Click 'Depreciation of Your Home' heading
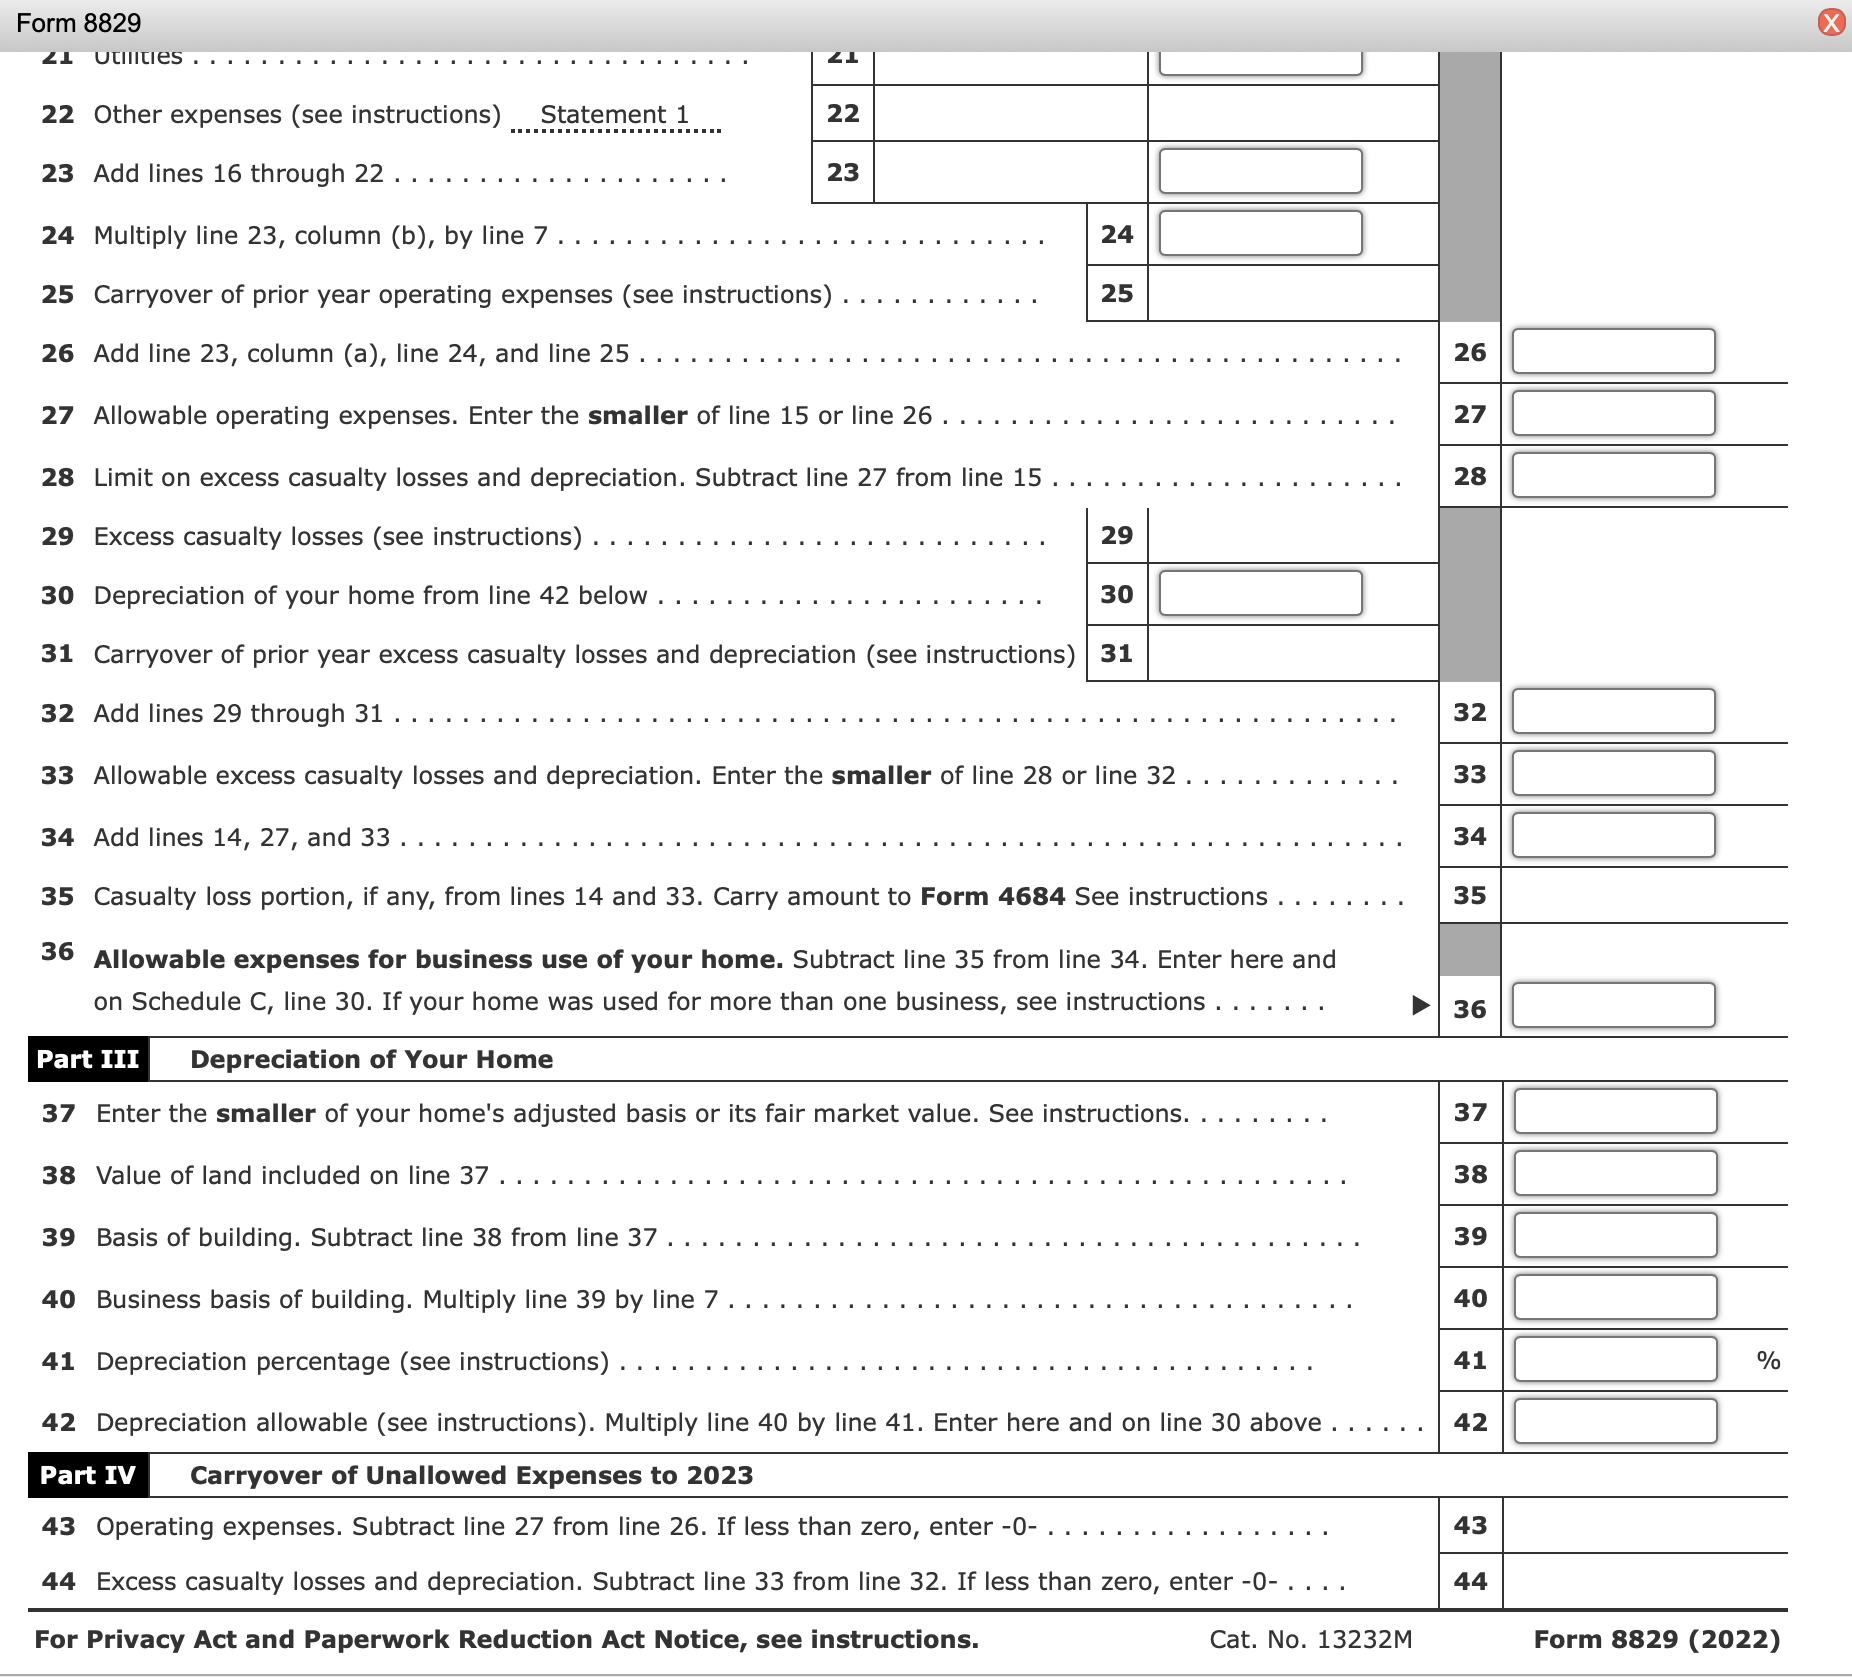This screenshot has height=1677, width=1852. click(371, 1059)
